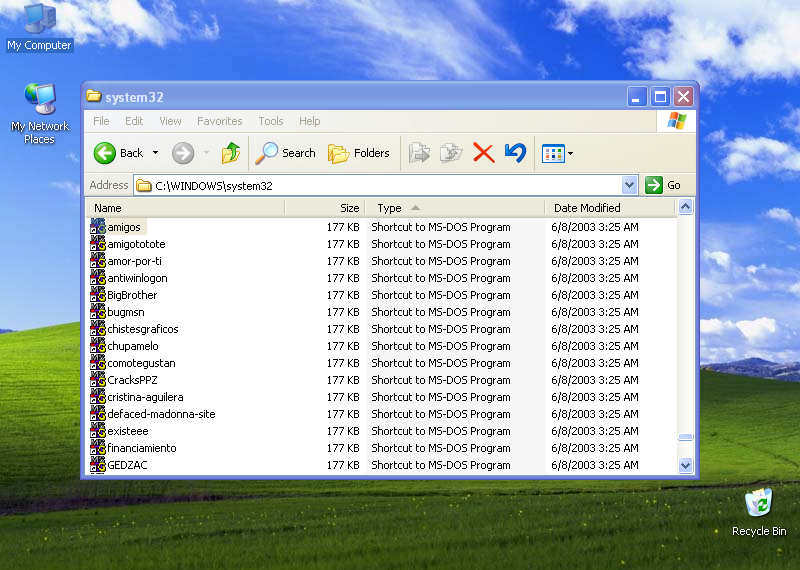This screenshot has width=800, height=570.
Task: Click the CracksPPZ file name text
Action: (x=132, y=380)
